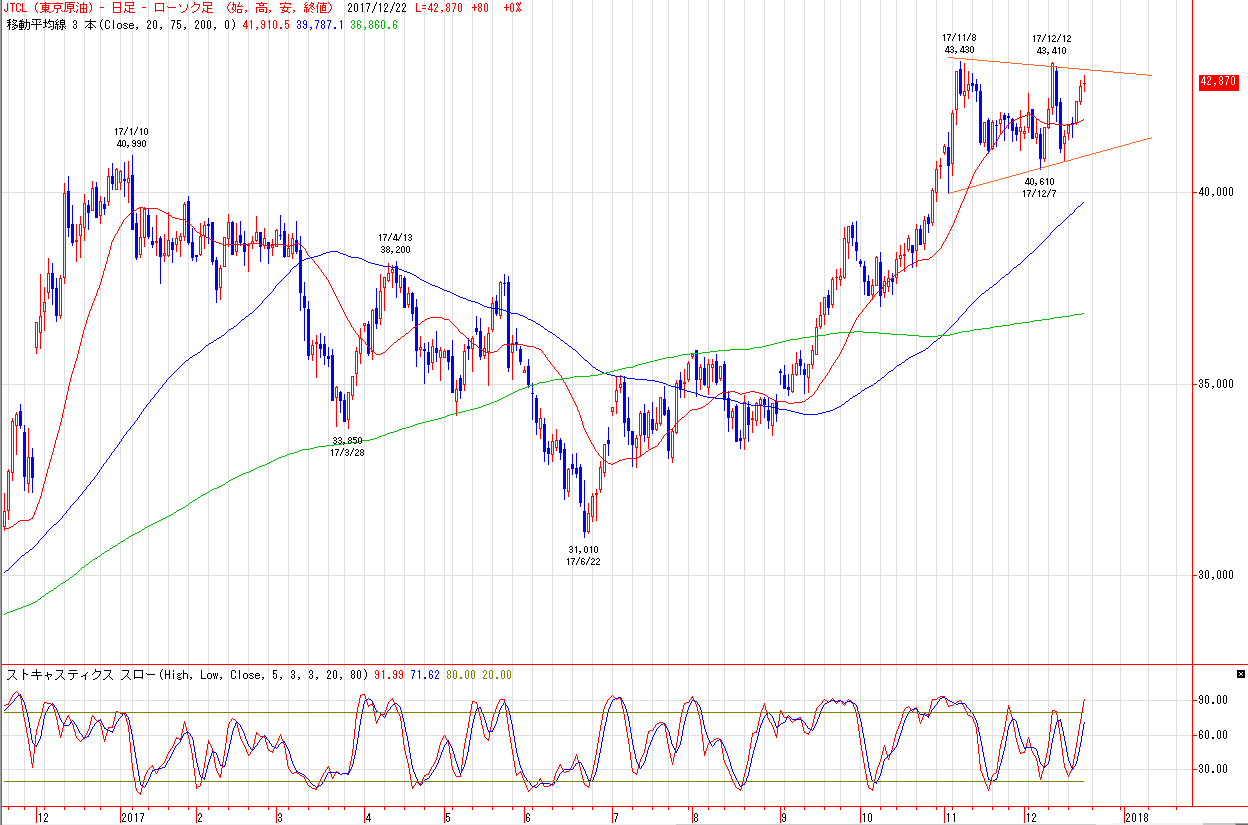Viewport: 1248px width, 825px height.
Task: Click the 17/11/8 43,430 high annotation
Action: click(961, 43)
